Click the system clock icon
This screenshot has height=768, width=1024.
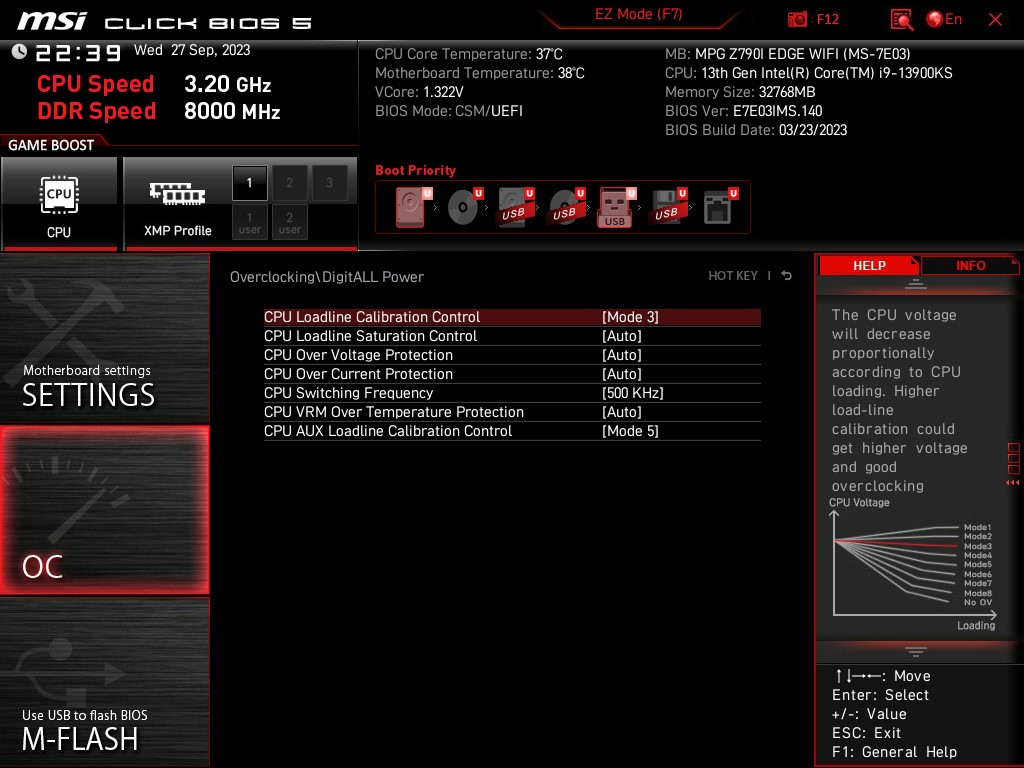[x=19, y=52]
